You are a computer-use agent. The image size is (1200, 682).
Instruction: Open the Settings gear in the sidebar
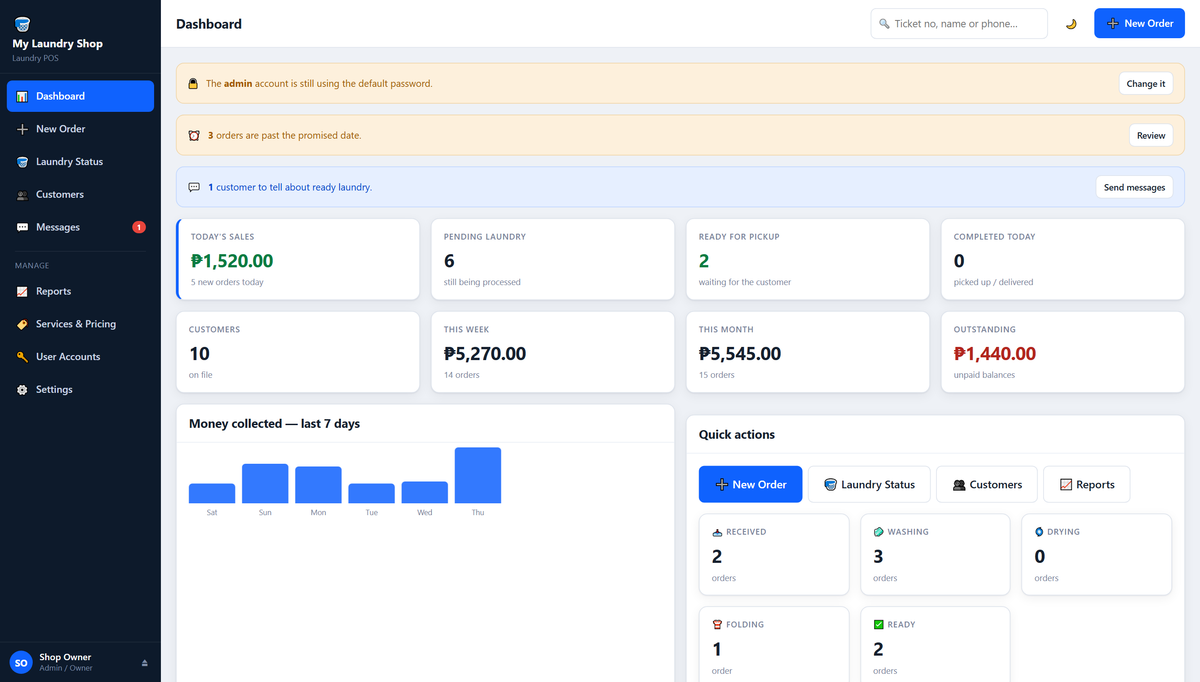point(22,390)
